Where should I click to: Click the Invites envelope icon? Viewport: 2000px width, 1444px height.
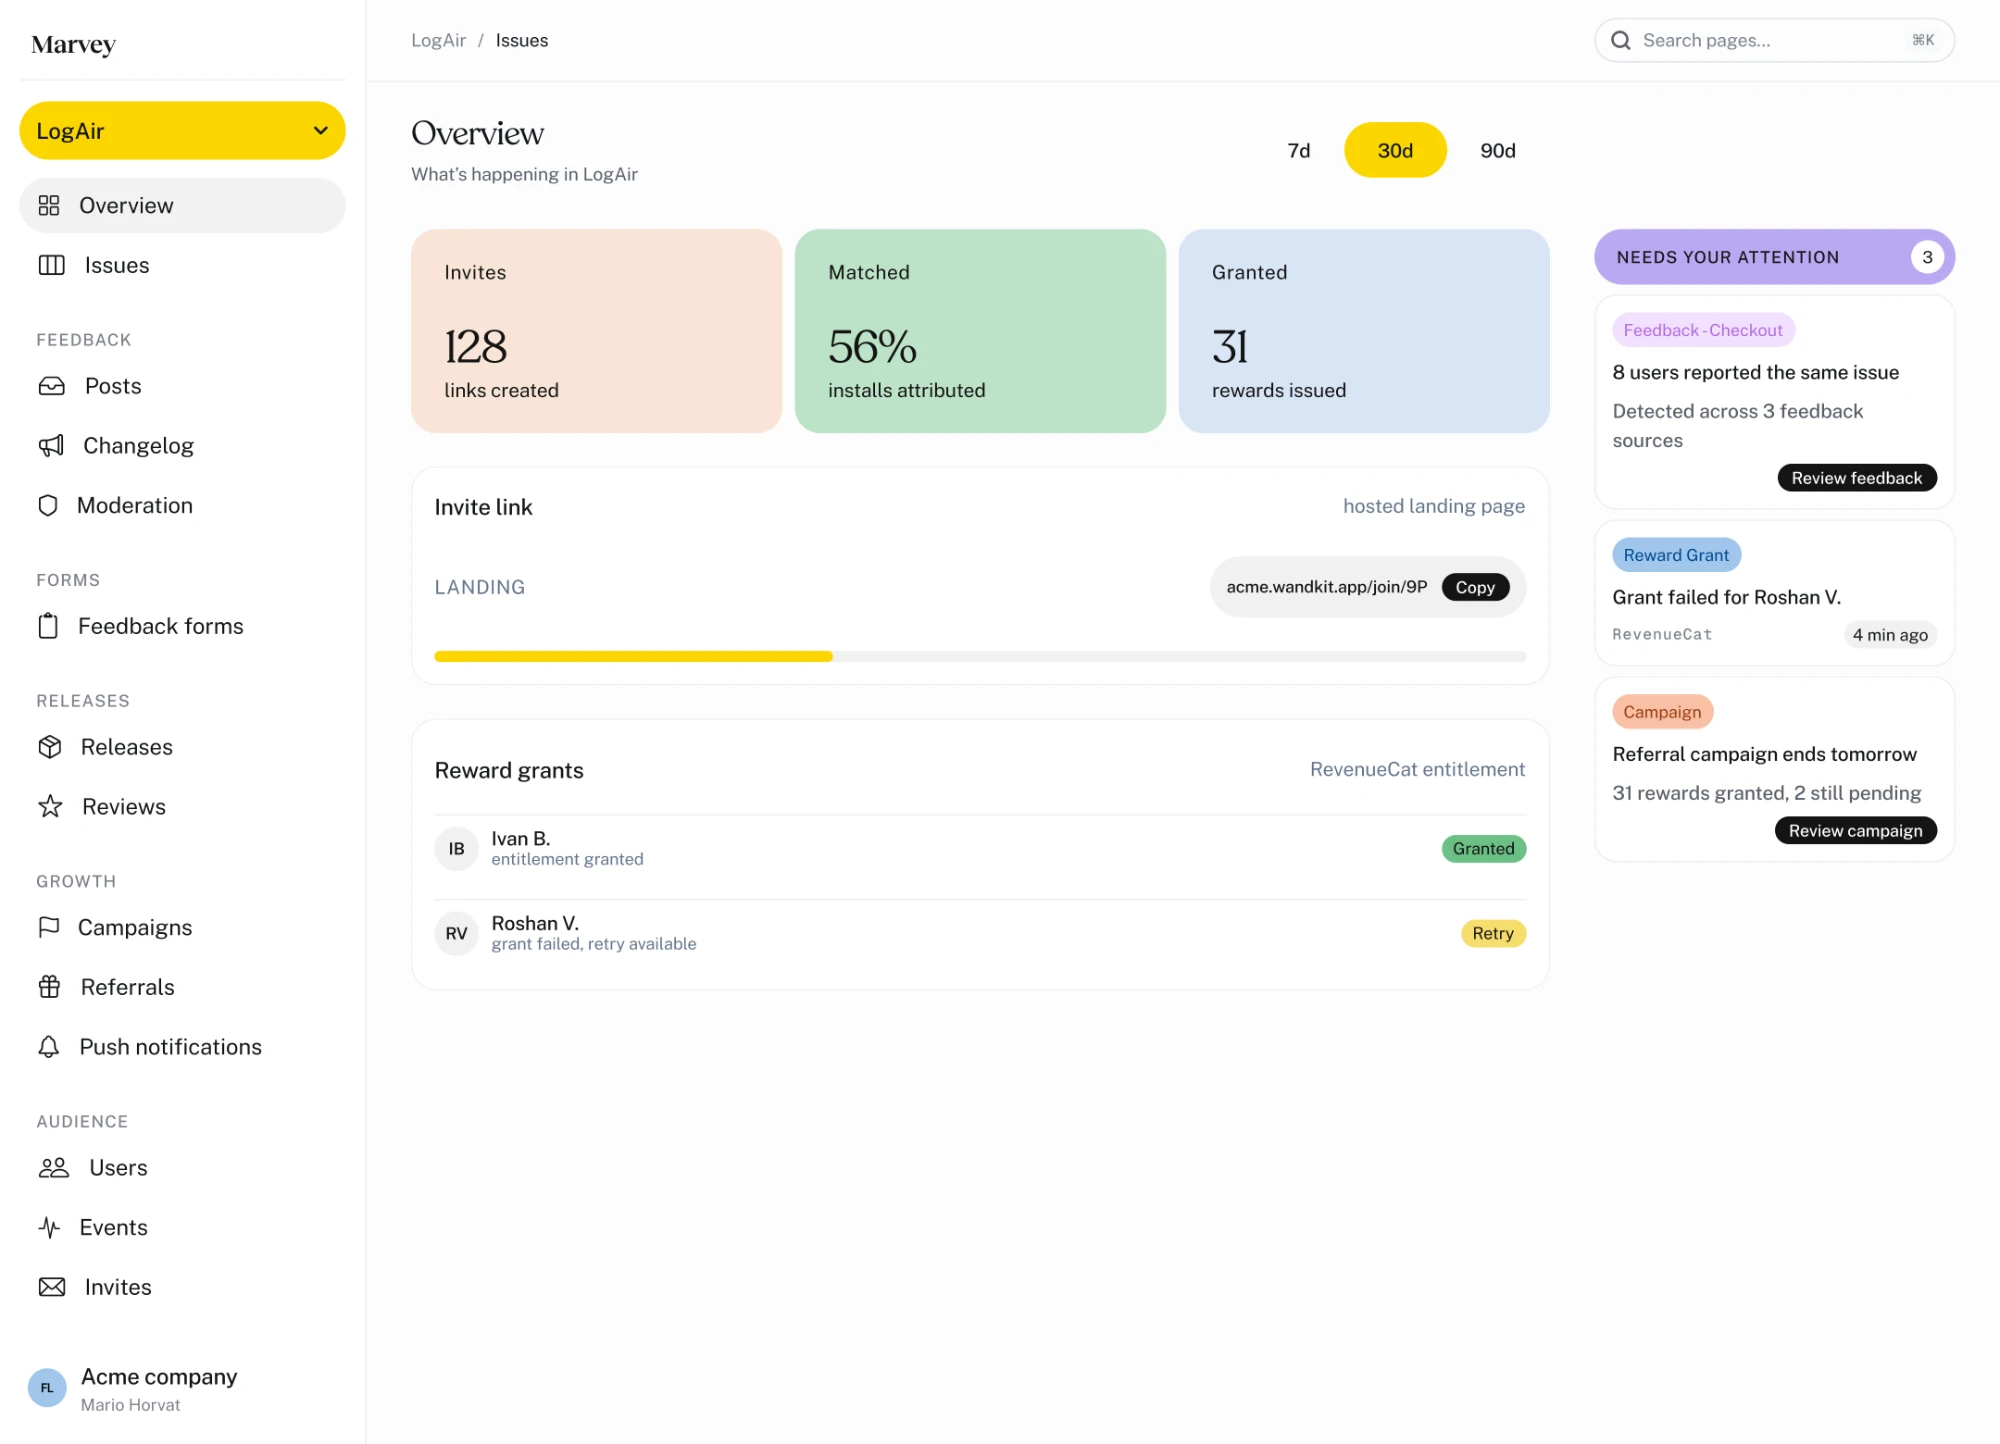click(52, 1288)
